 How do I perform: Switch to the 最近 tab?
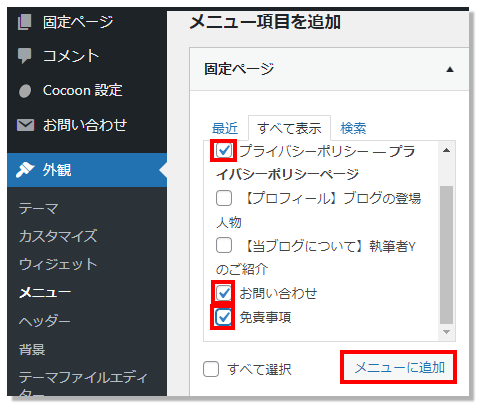tap(225, 128)
